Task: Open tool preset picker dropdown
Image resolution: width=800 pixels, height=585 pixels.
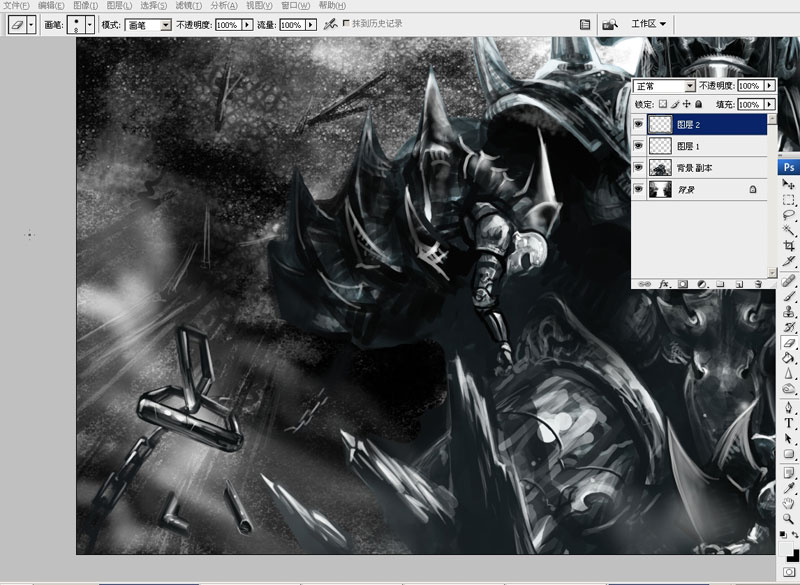Action: click(x=32, y=24)
